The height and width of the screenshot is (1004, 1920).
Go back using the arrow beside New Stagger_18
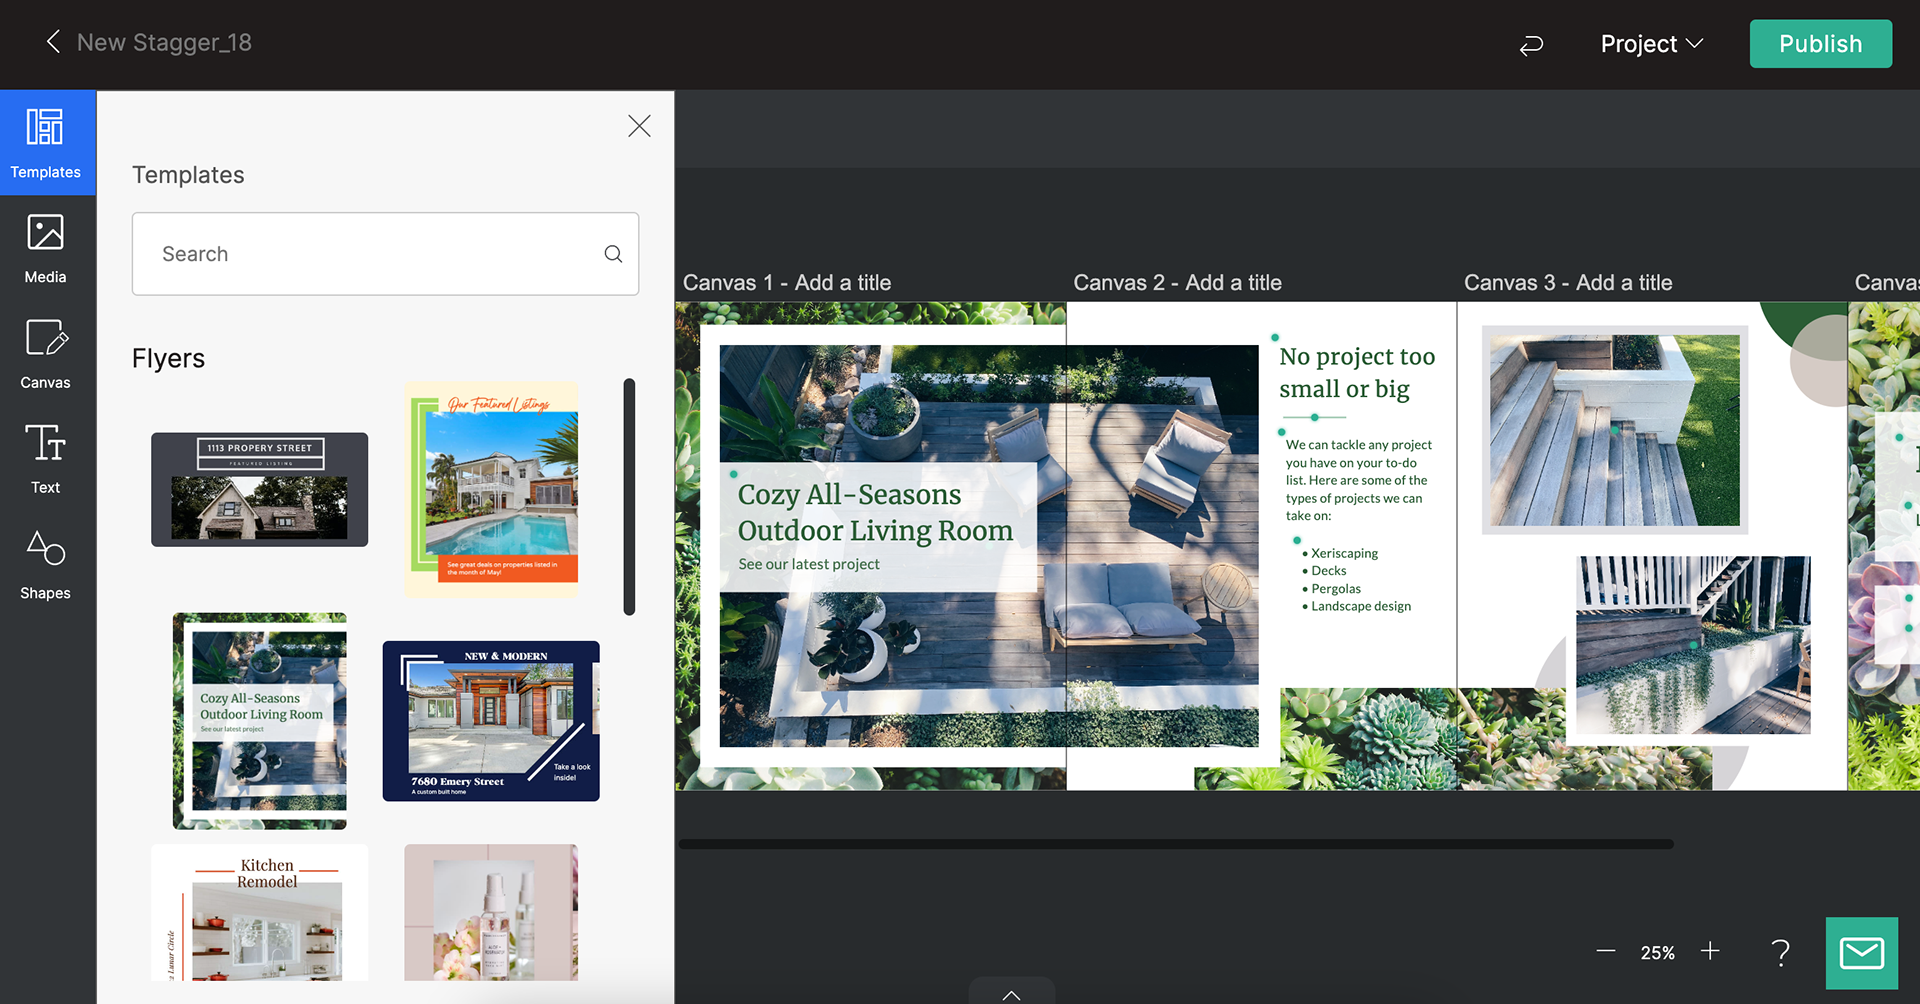[x=53, y=42]
